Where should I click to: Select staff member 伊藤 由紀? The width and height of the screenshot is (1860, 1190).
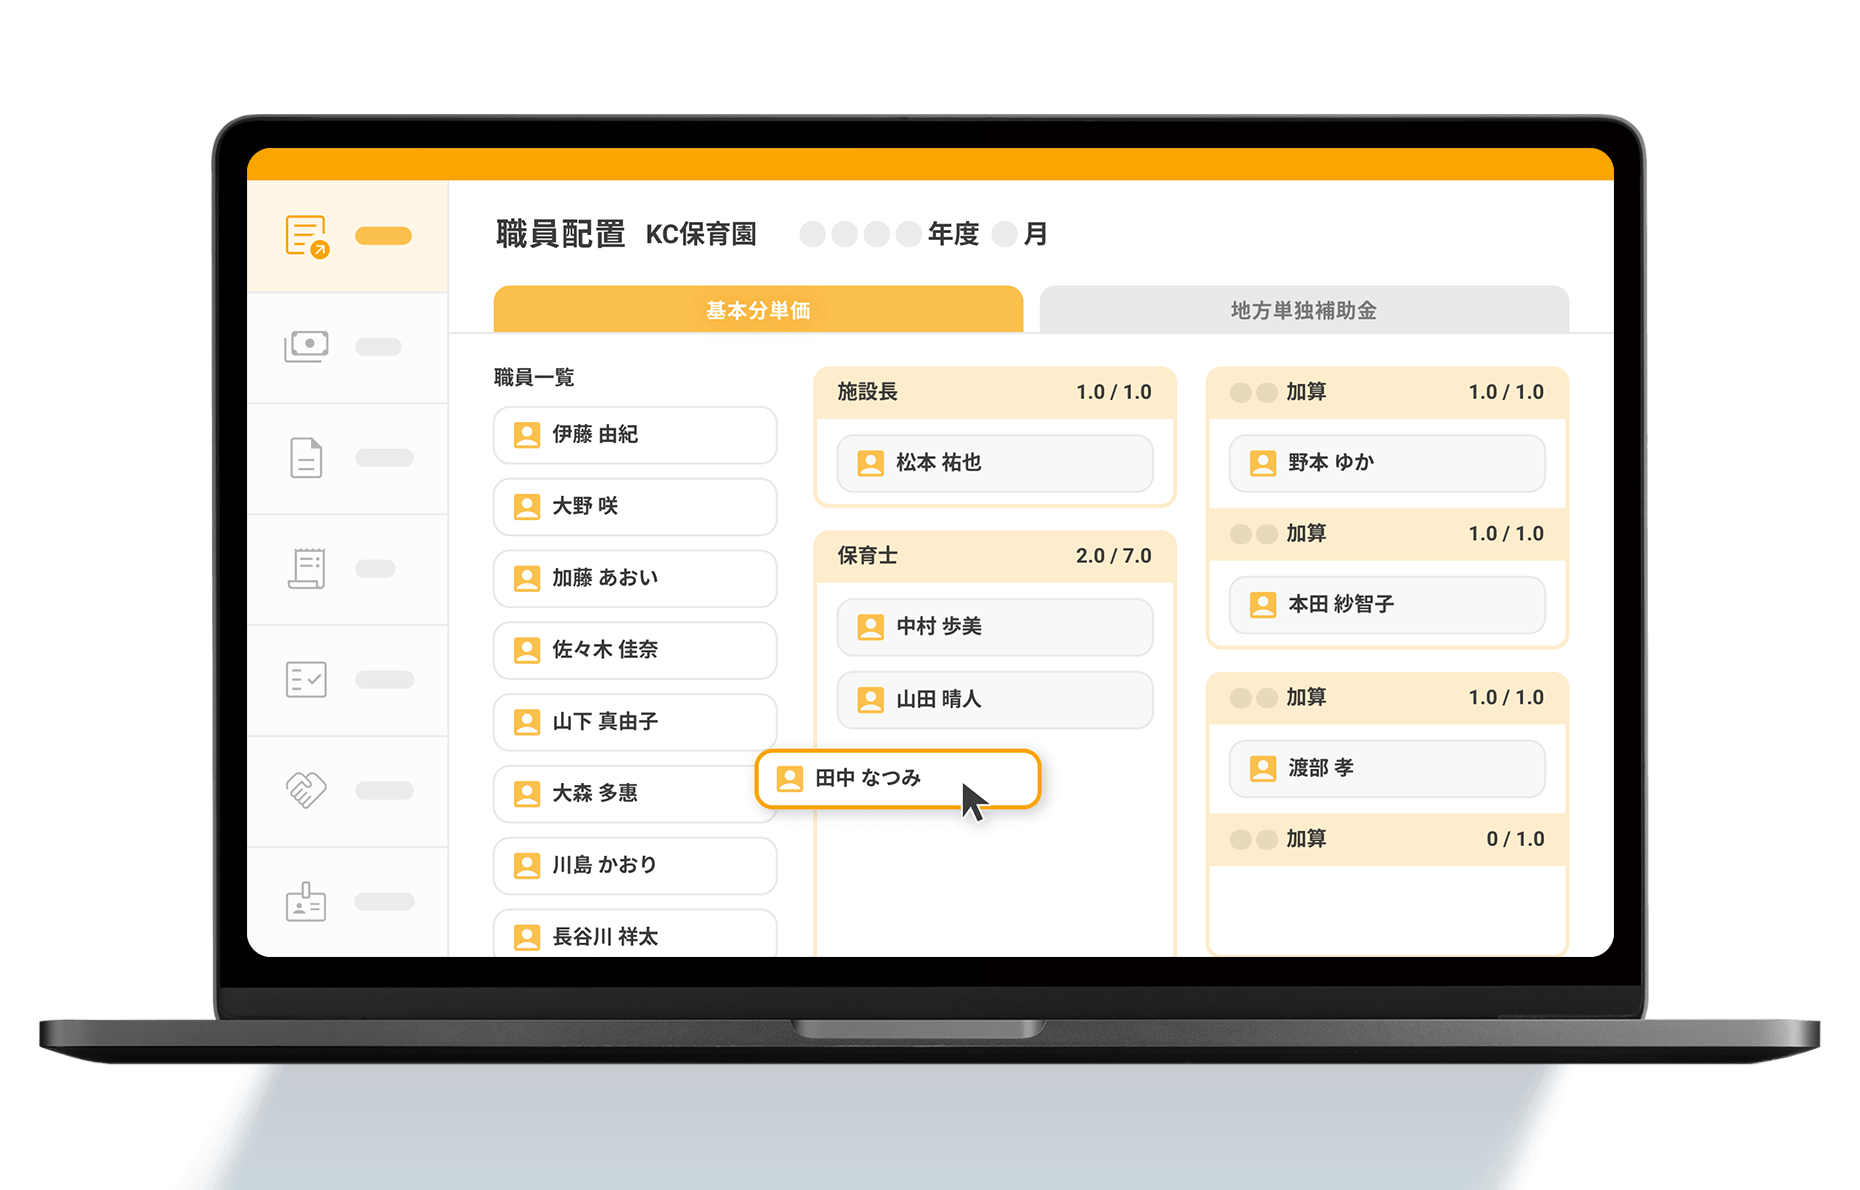coord(634,435)
